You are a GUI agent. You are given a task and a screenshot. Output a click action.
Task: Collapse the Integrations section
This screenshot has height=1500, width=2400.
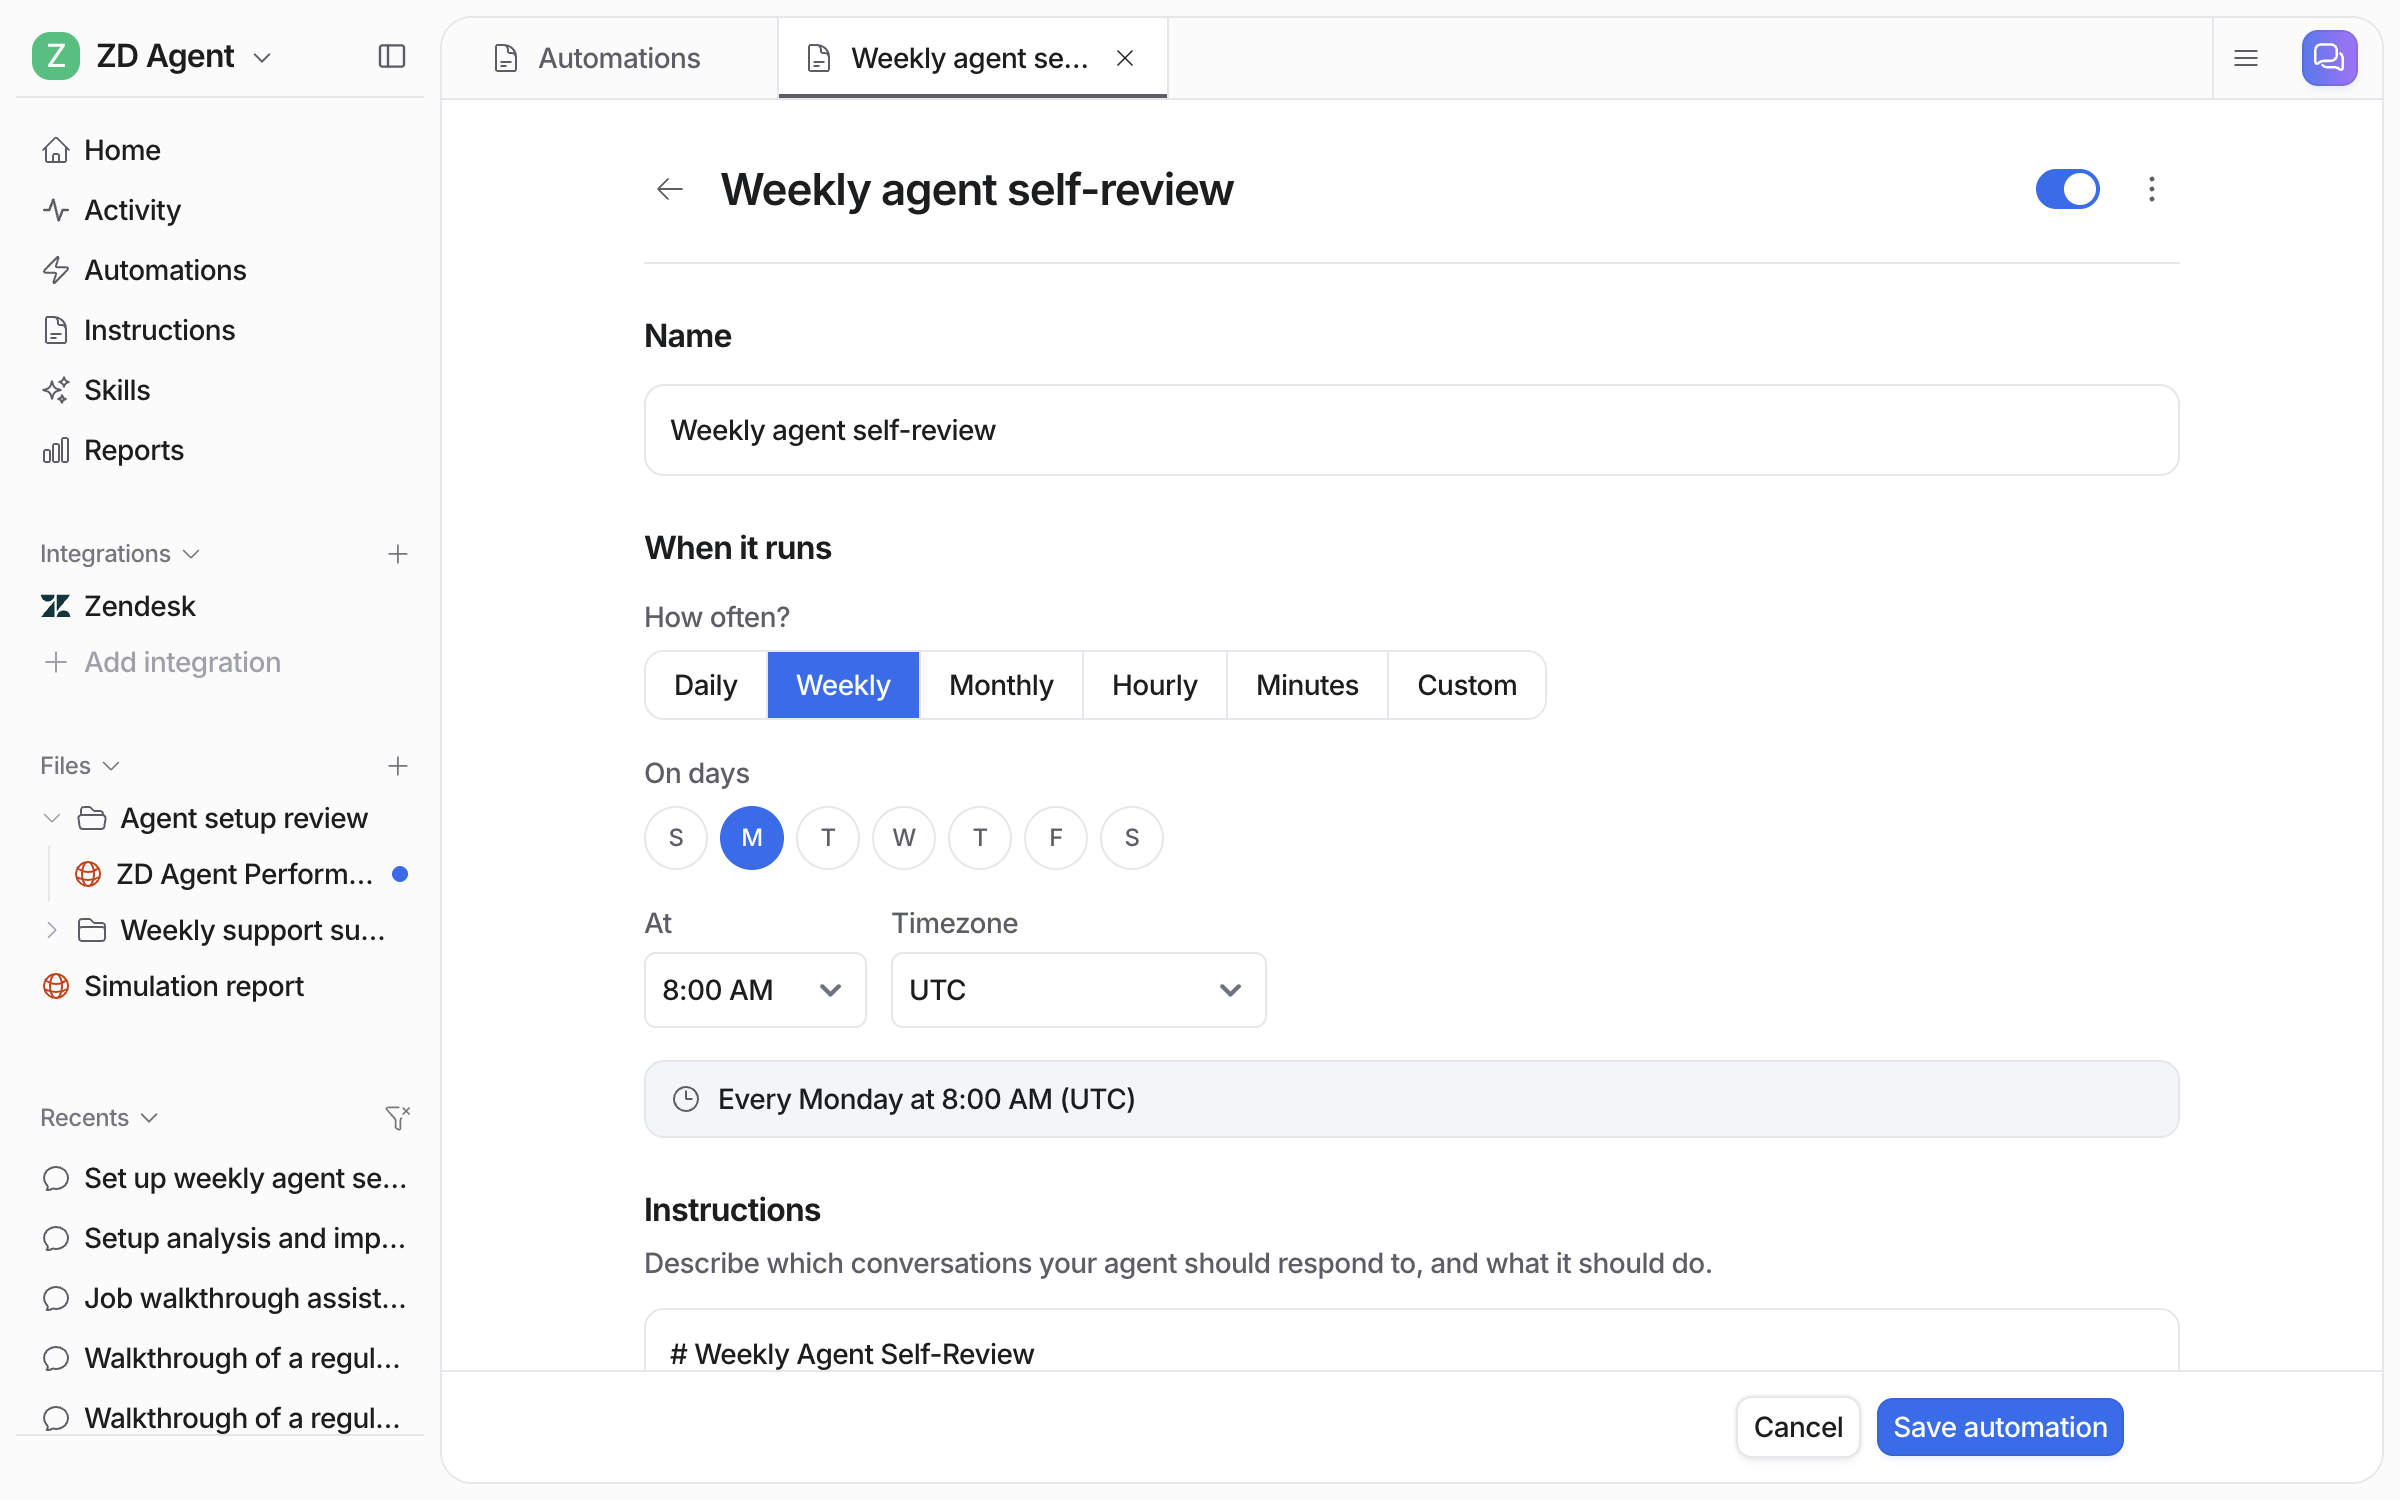[120, 554]
